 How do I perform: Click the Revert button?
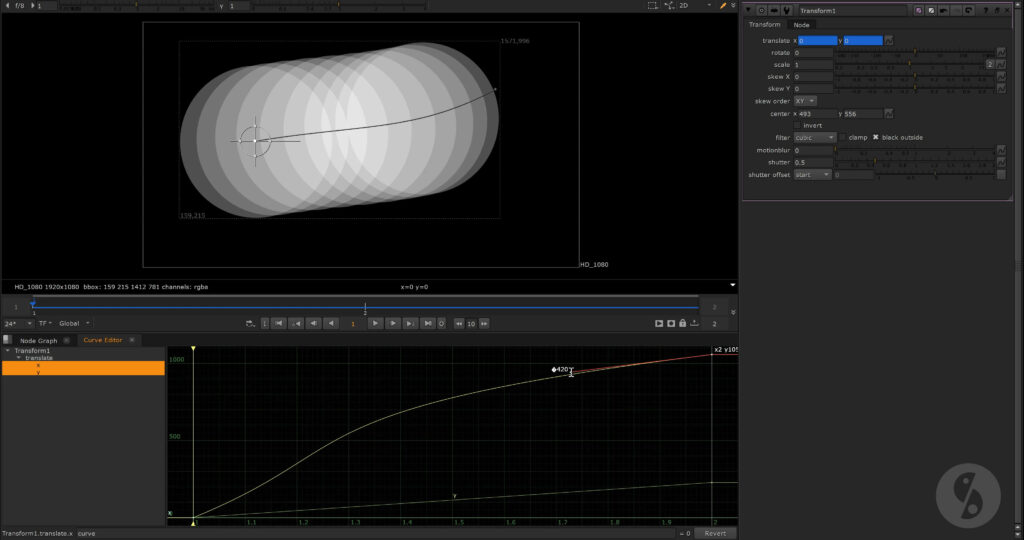pos(715,533)
